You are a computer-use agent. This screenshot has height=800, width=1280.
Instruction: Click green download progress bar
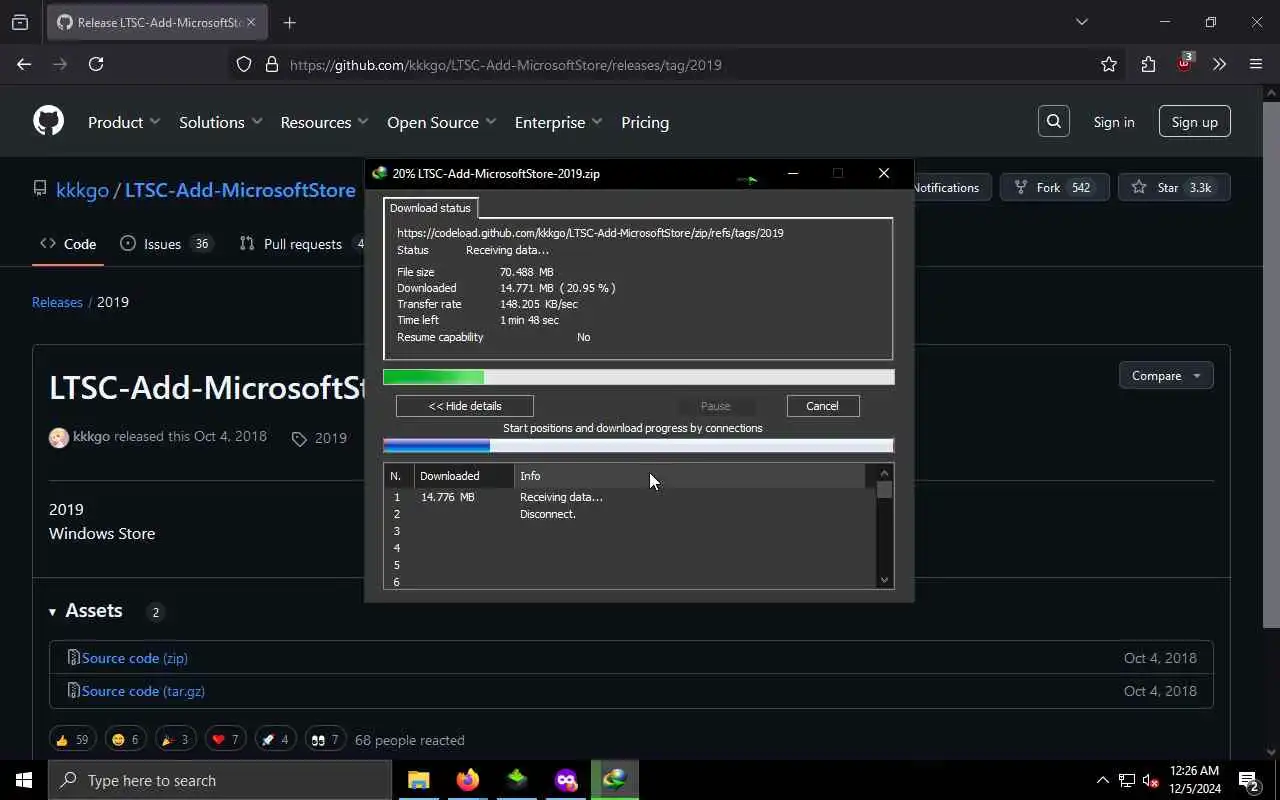639,377
